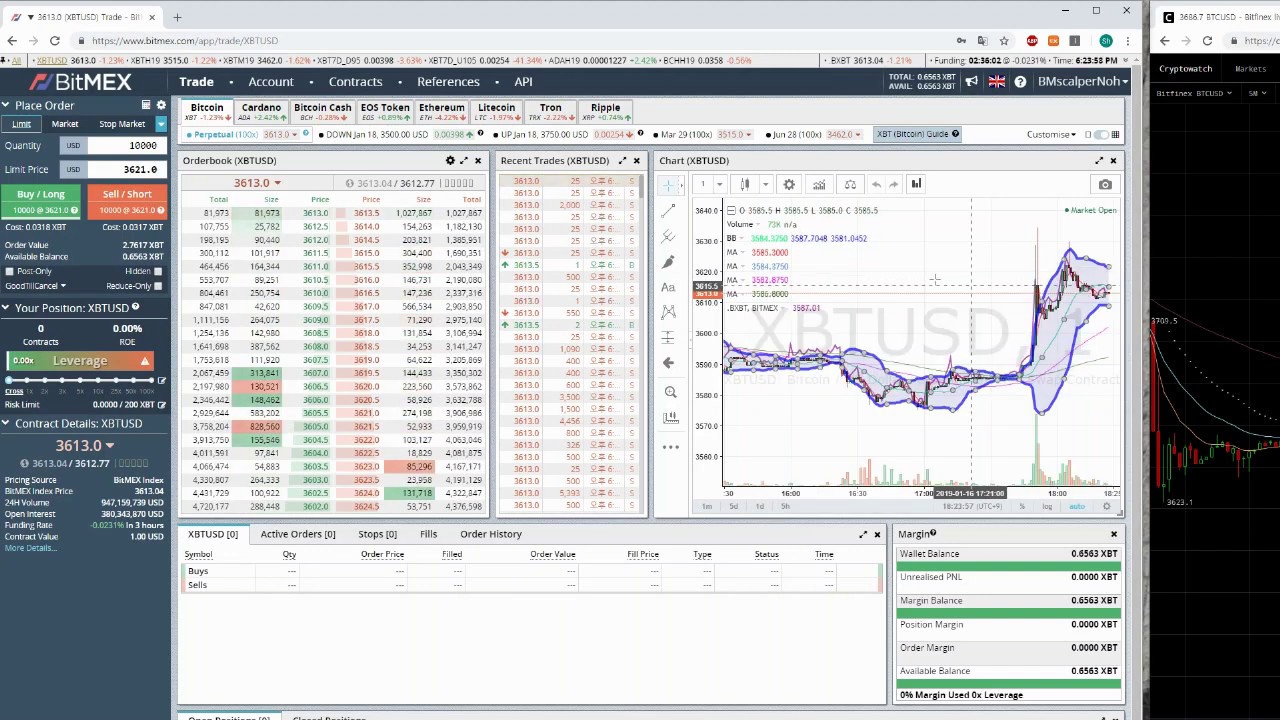This screenshot has width=1280, height=720.
Task: Open Orderbook settings gear icon
Action: [x=450, y=160]
